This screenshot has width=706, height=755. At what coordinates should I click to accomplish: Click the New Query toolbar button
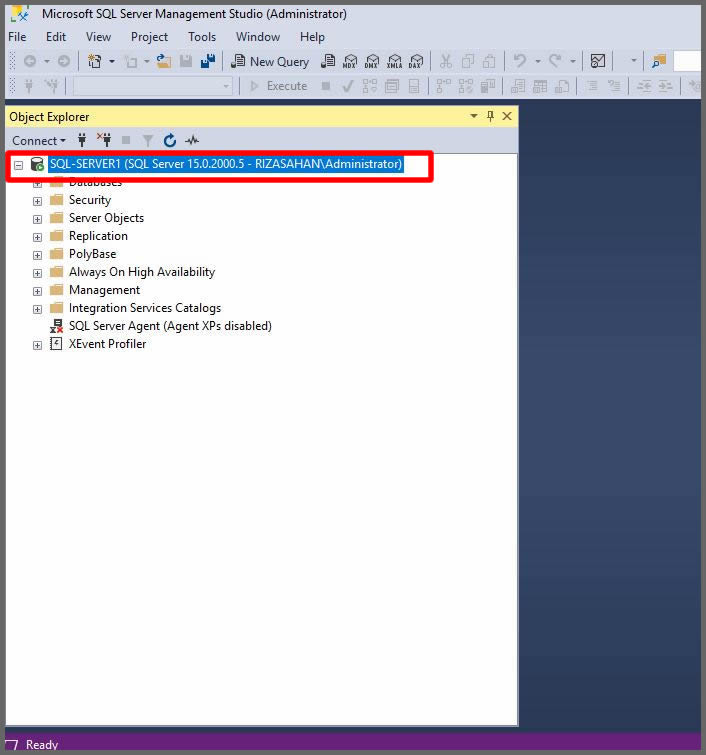click(270, 62)
